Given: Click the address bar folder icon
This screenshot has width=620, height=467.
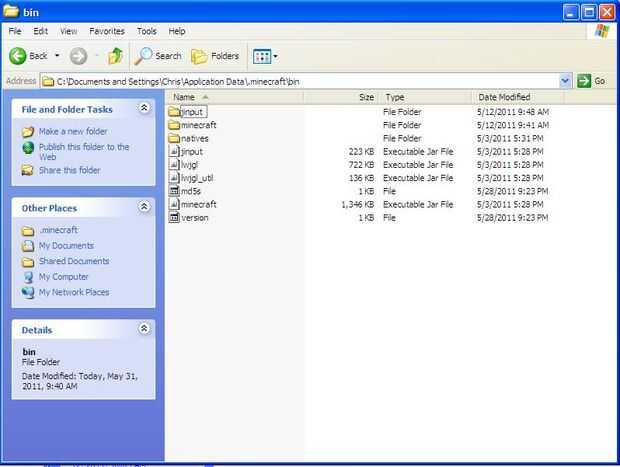Looking at the screenshot, I should pos(48,81).
